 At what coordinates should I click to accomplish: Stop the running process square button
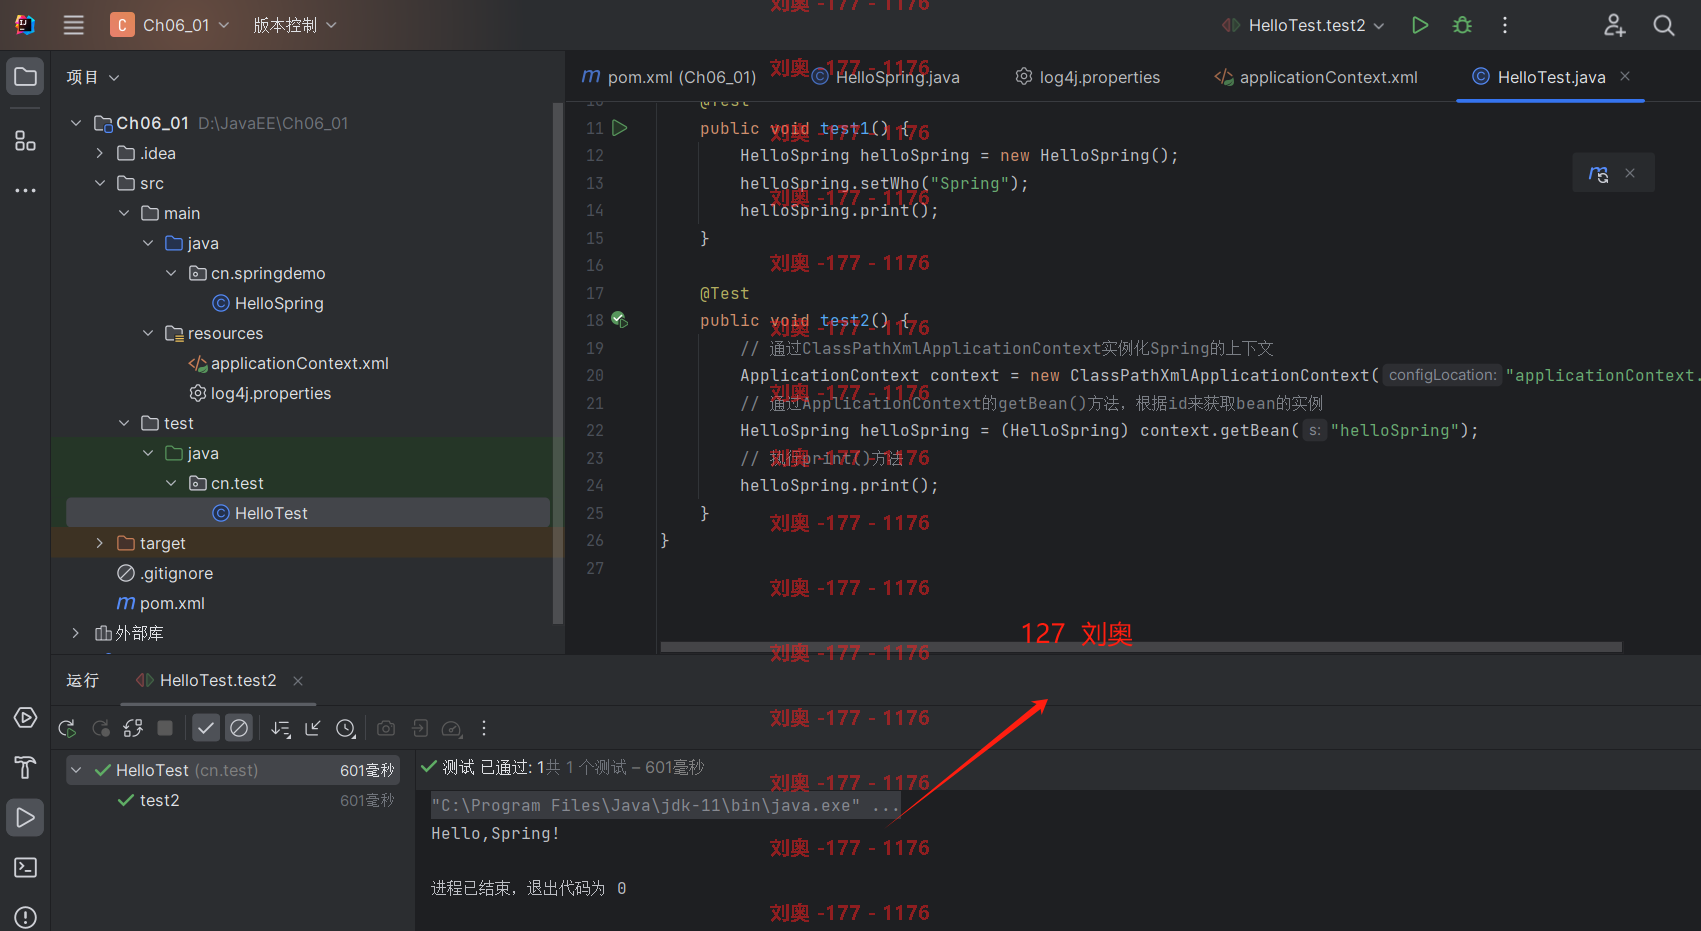point(166,728)
